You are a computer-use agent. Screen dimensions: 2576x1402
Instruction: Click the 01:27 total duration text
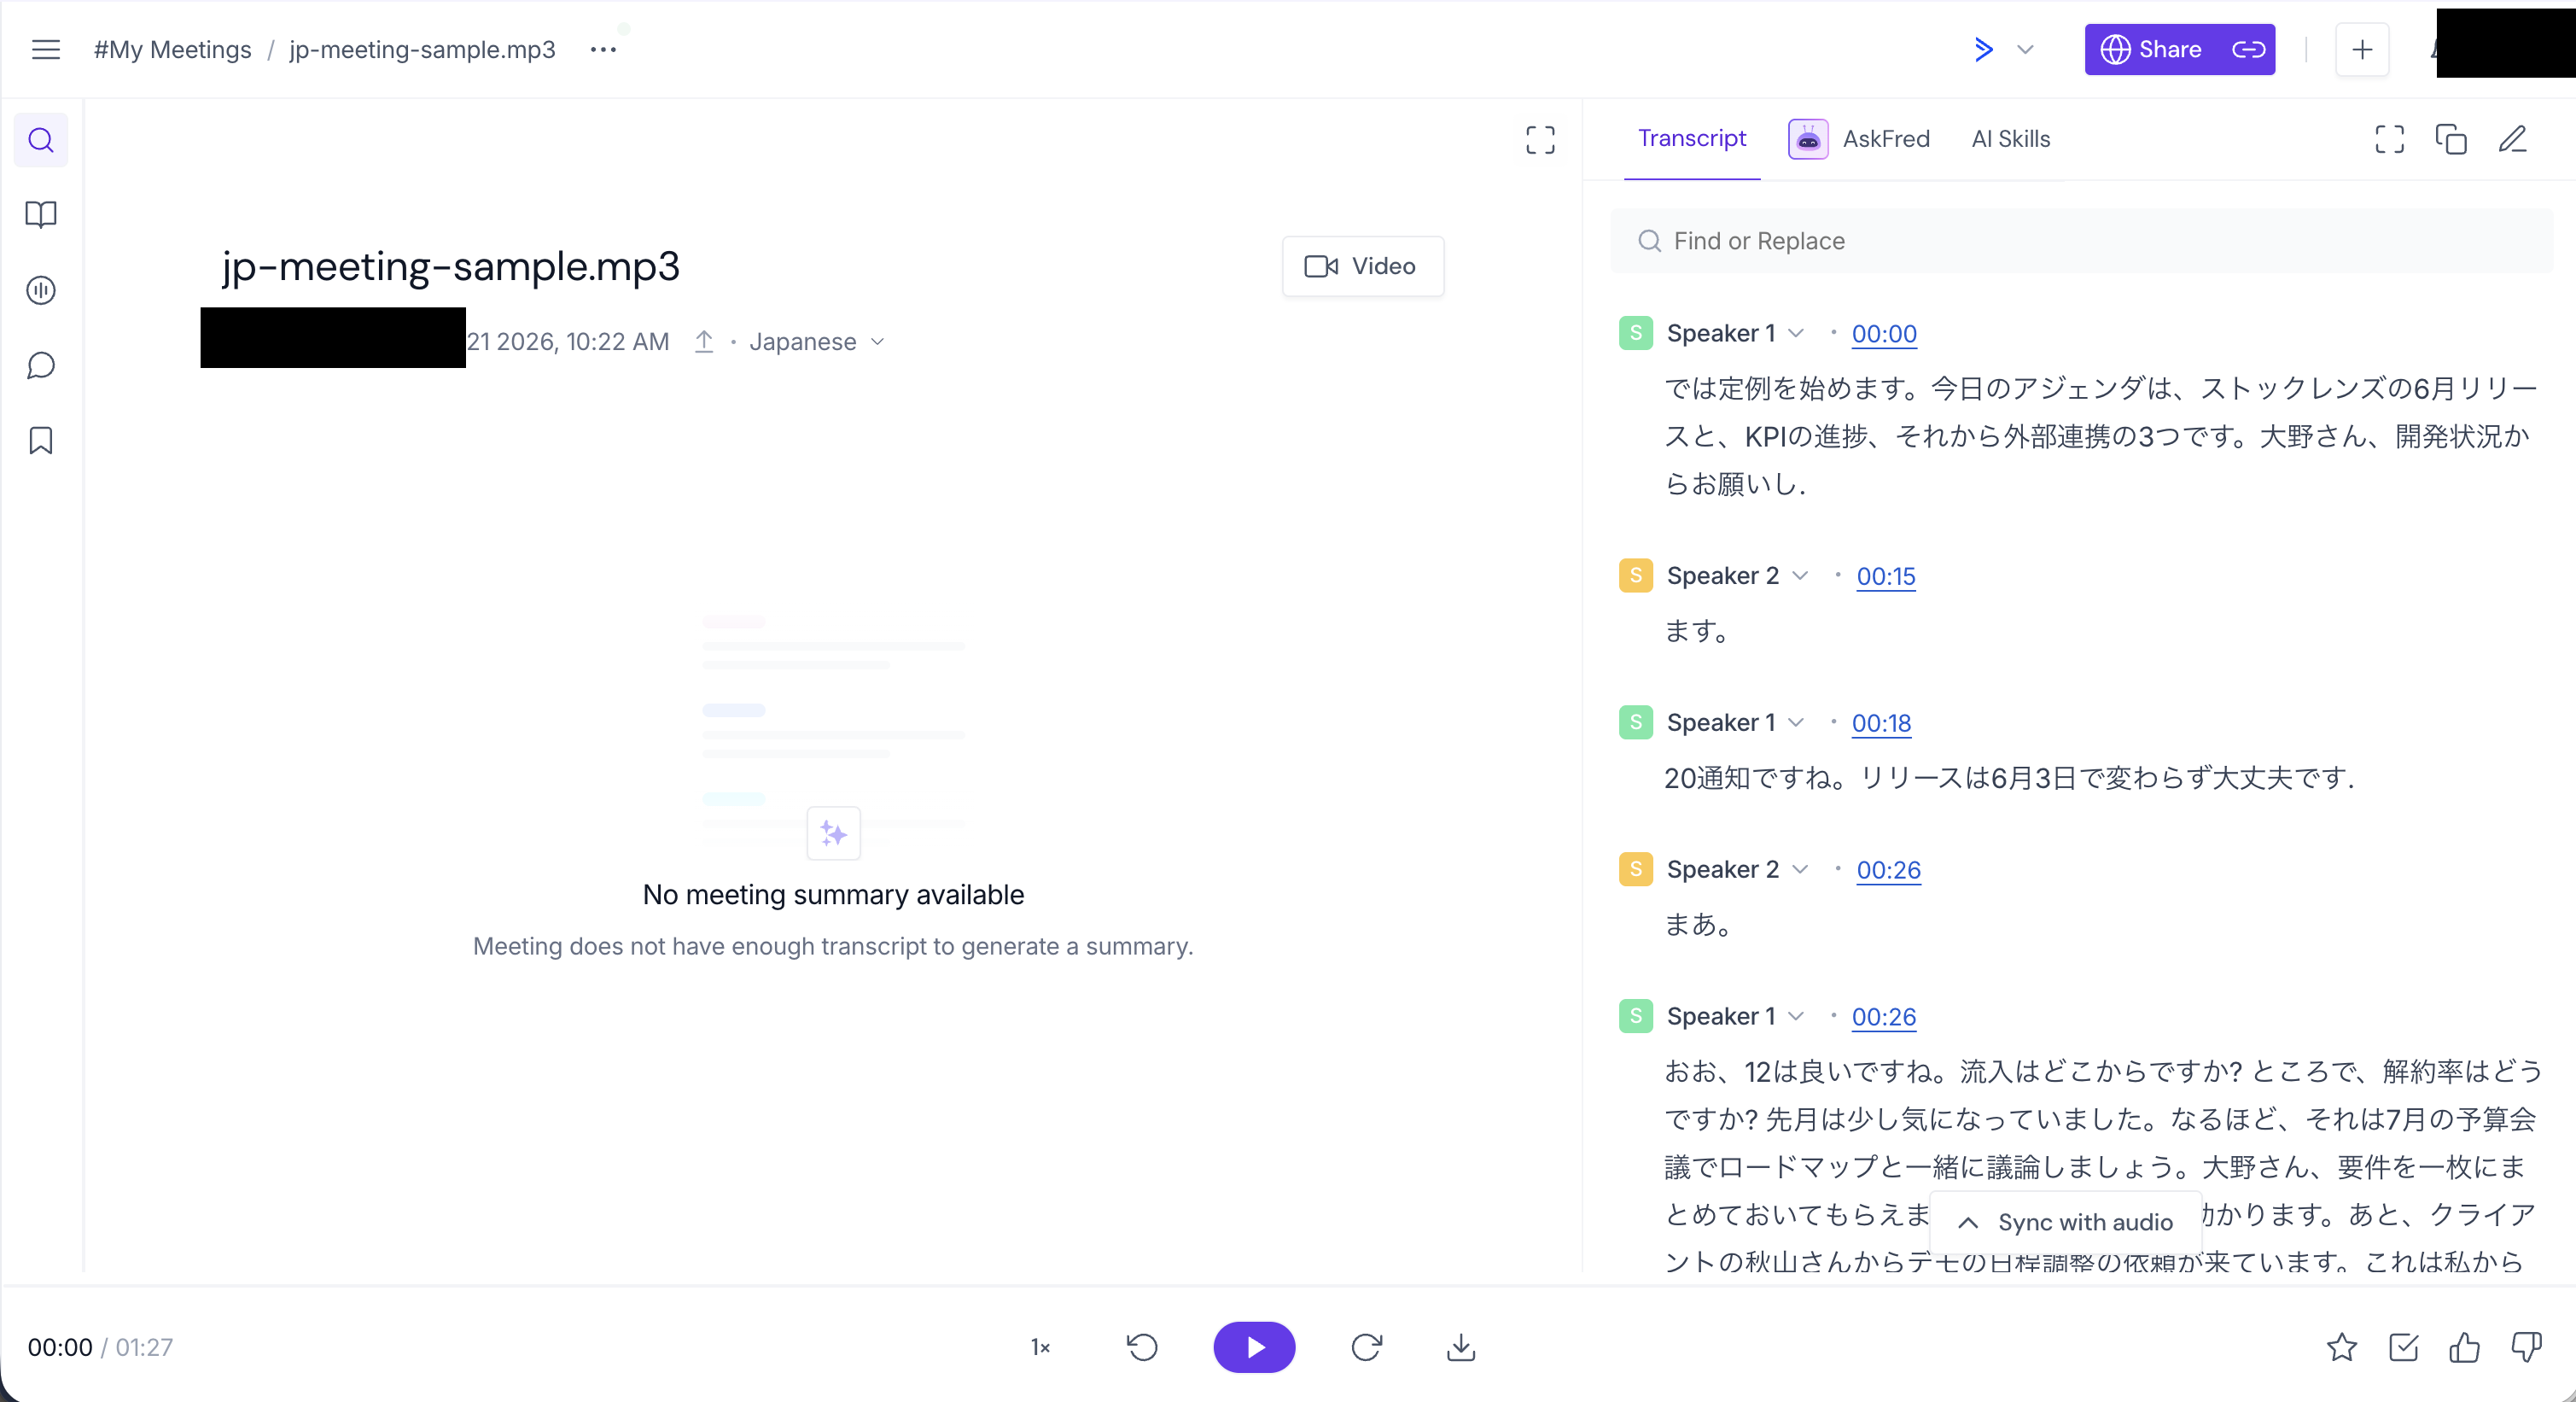click(x=144, y=1347)
